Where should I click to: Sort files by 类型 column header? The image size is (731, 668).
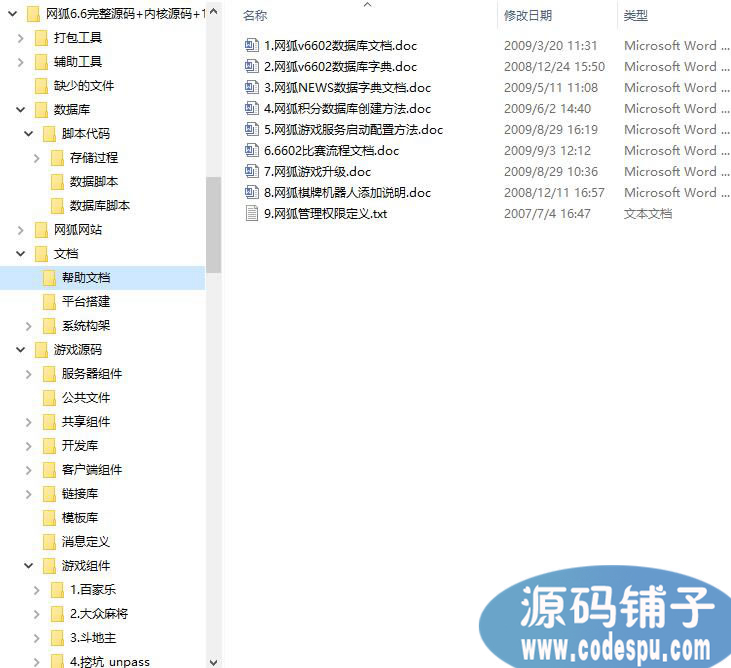pyautogui.click(x=636, y=16)
